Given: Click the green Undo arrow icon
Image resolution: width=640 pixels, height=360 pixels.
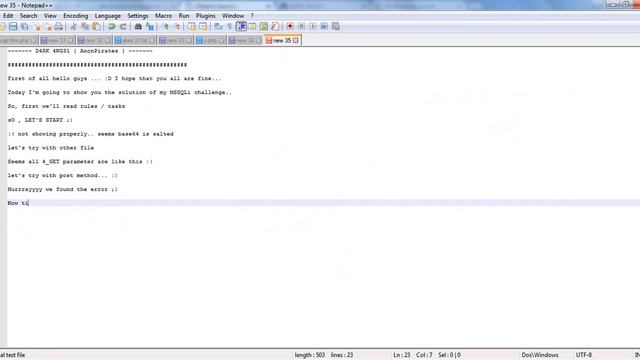Looking at the screenshot, I should [111, 27].
